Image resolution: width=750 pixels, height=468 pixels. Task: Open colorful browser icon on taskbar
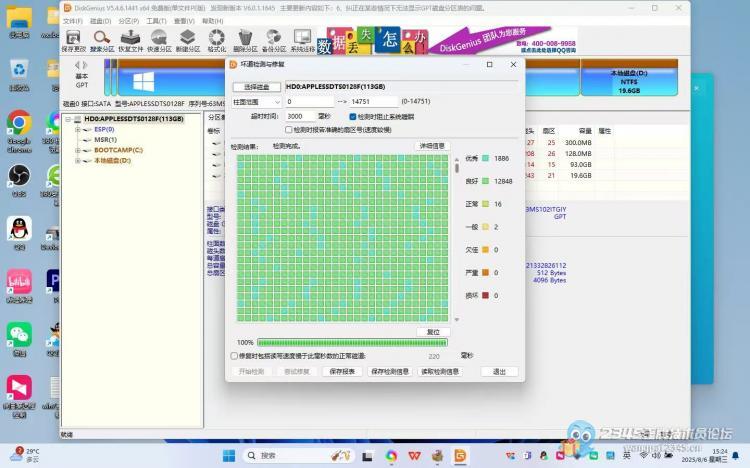(x=391, y=456)
